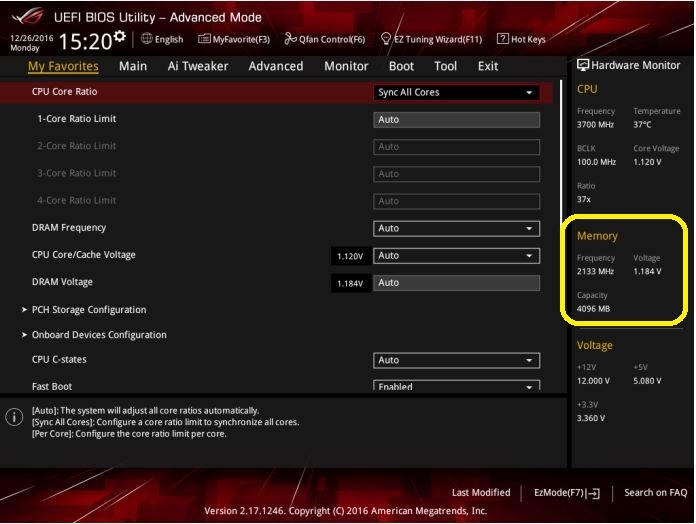Open the Ai Tweaker tab
This screenshot has height=524, width=696.
pyautogui.click(x=198, y=66)
